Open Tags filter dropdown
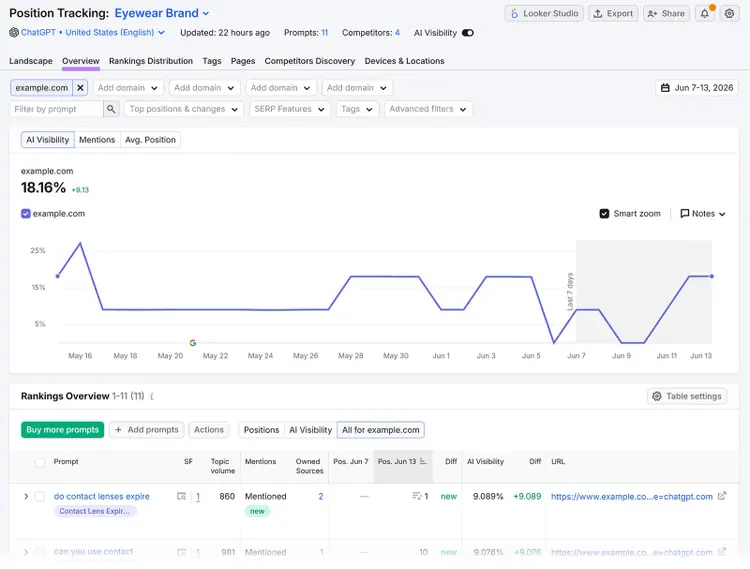The width and height of the screenshot is (750, 569). pyautogui.click(x=357, y=109)
